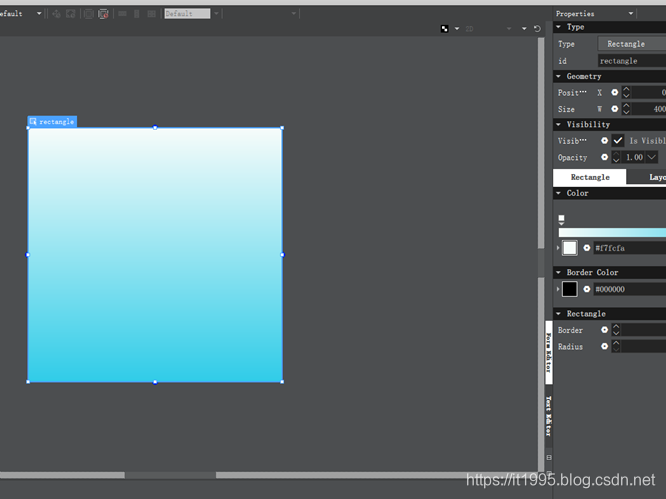The width and height of the screenshot is (666, 499).
Task: Click the Opacity value field 1.00
Action: pyautogui.click(x=634, y=157)
